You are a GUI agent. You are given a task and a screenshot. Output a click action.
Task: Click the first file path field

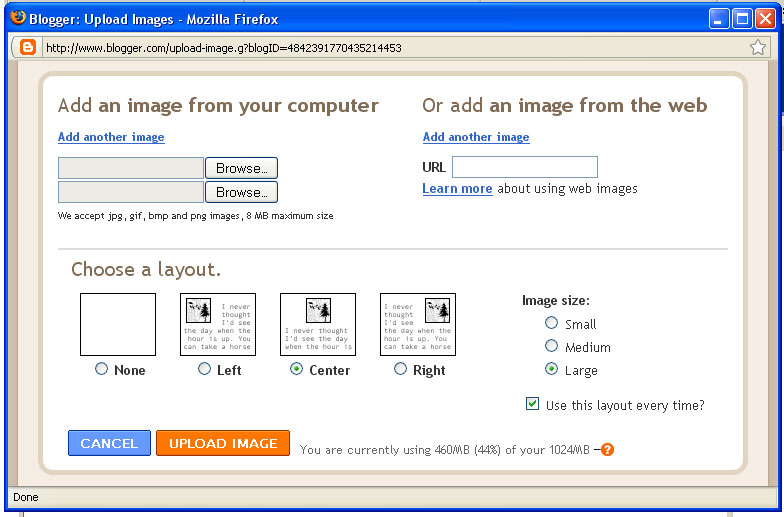click(x=131, y=168)
